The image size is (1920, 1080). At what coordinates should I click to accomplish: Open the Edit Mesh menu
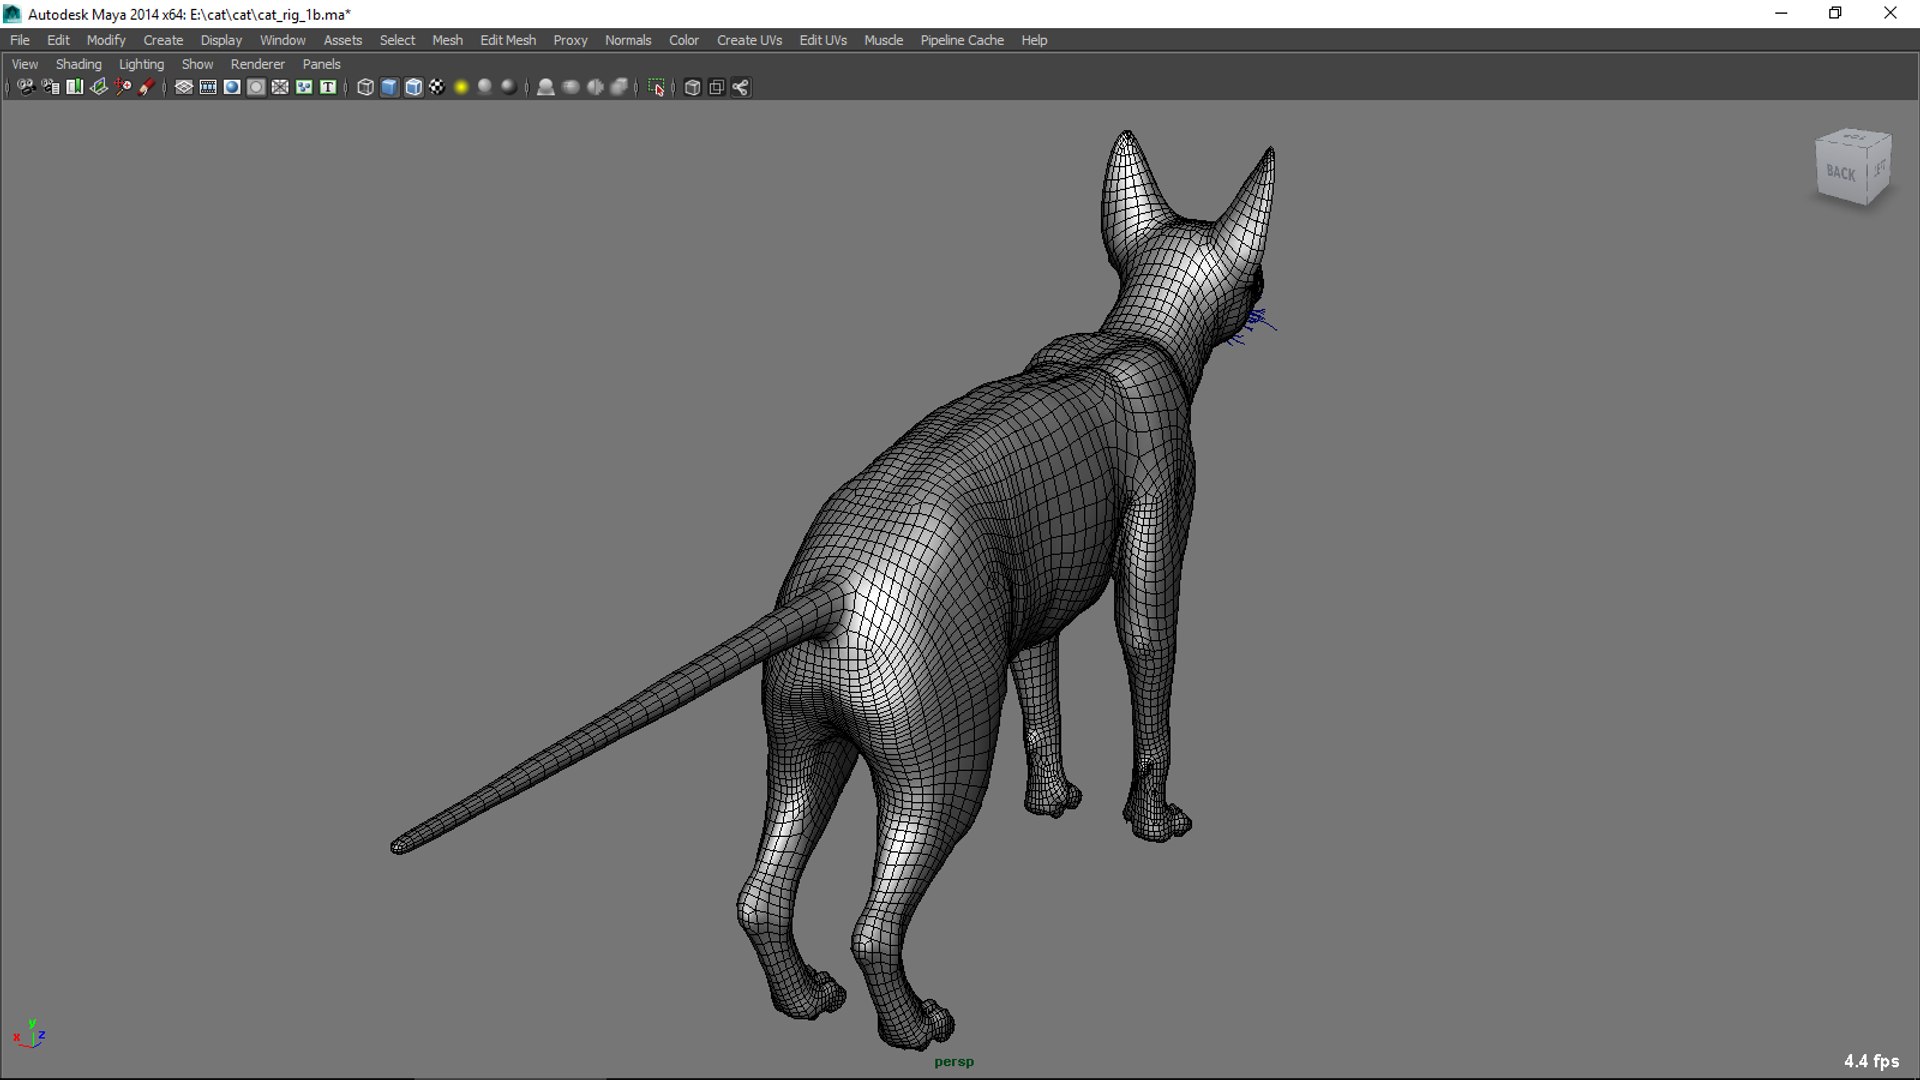click(508, 40)
